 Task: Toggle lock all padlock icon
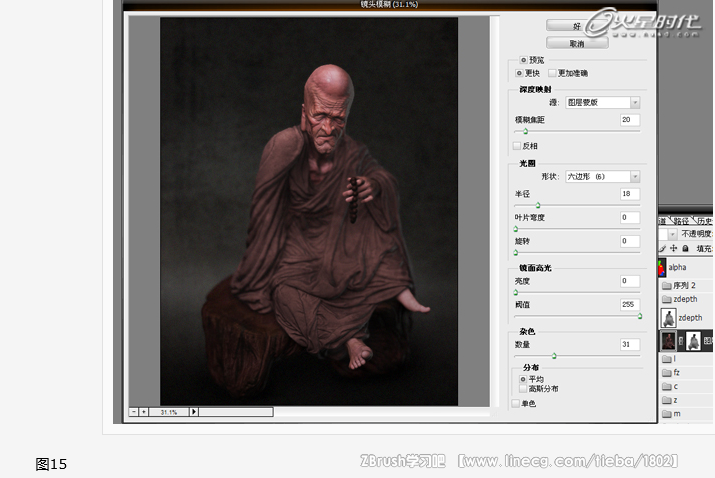click(685, 249)
